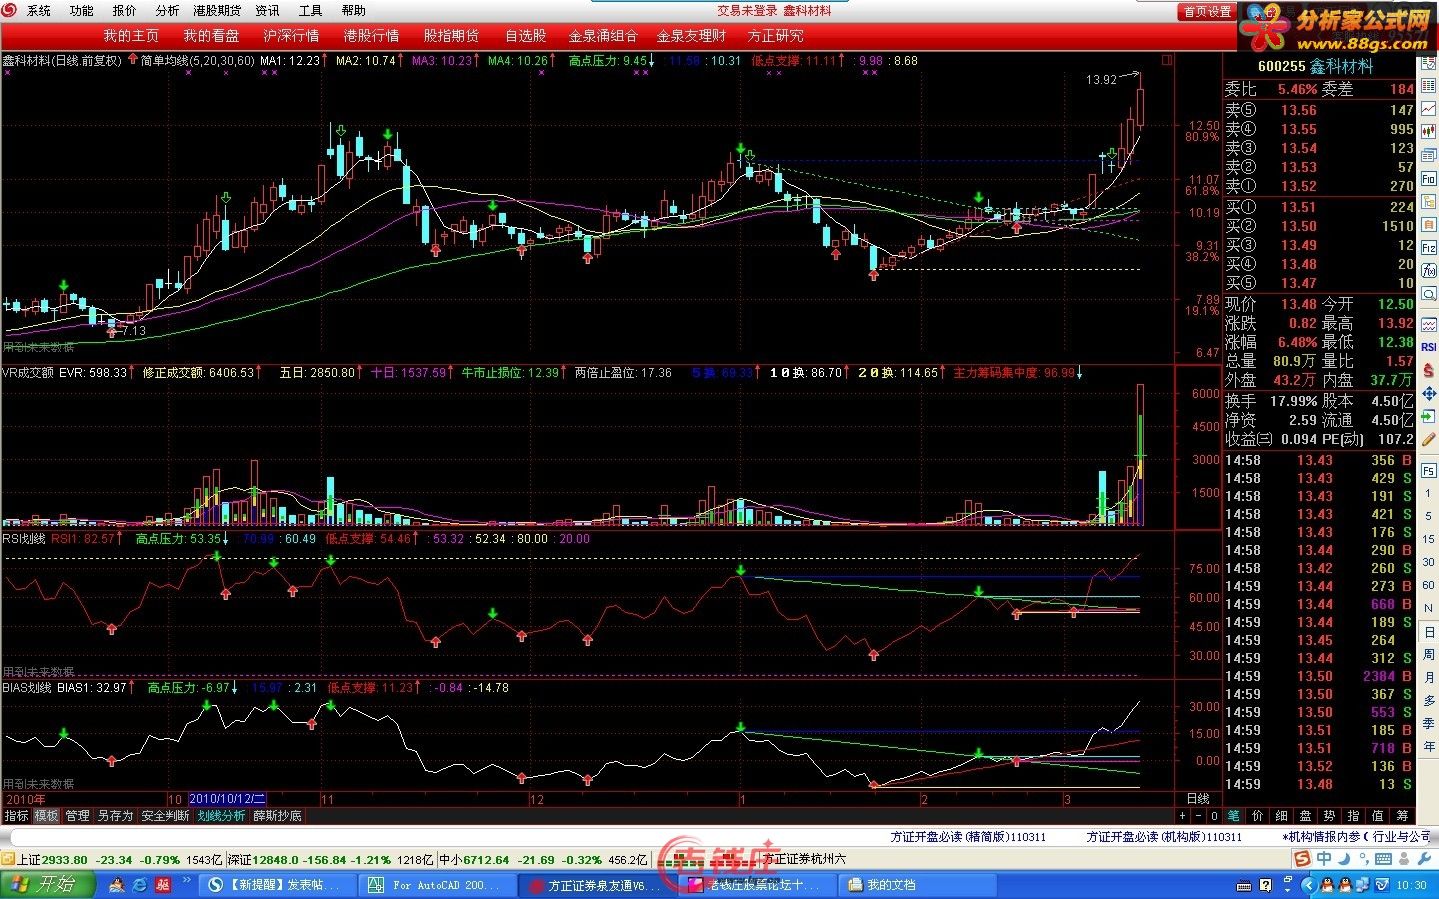This screenshot has height=899, width=1439.
Task: Switch to 60-minute period
Action: coord(1428,585)
